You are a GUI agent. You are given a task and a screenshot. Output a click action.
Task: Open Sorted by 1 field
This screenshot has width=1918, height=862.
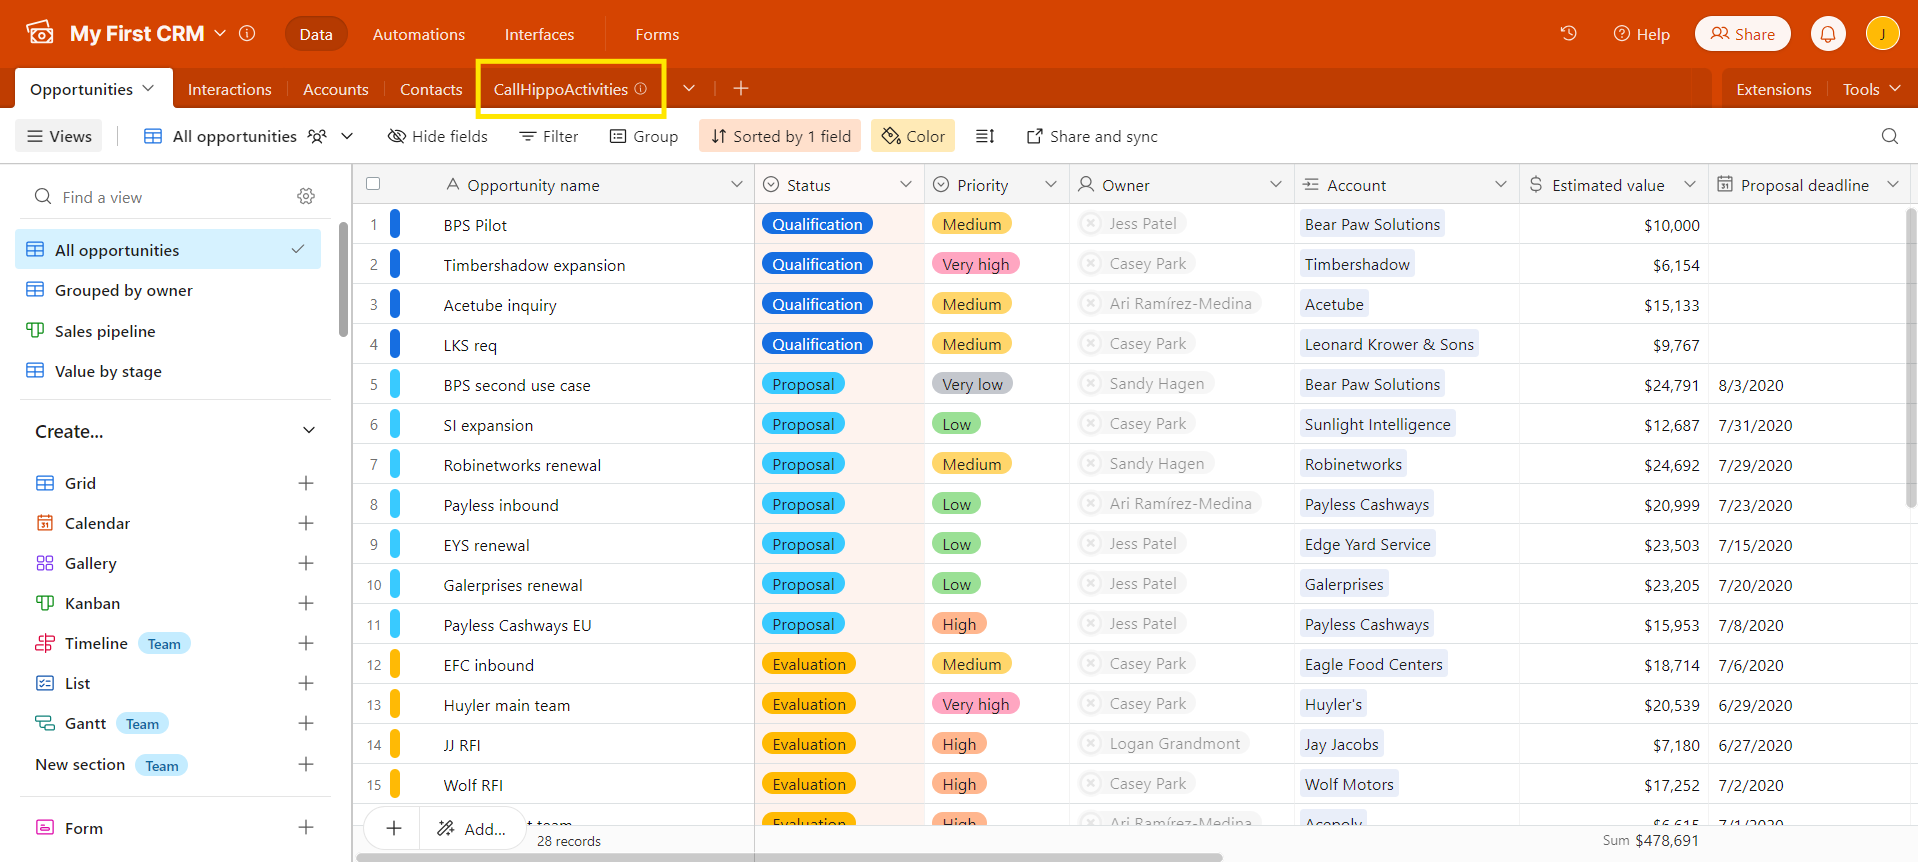tap(781, 136)
